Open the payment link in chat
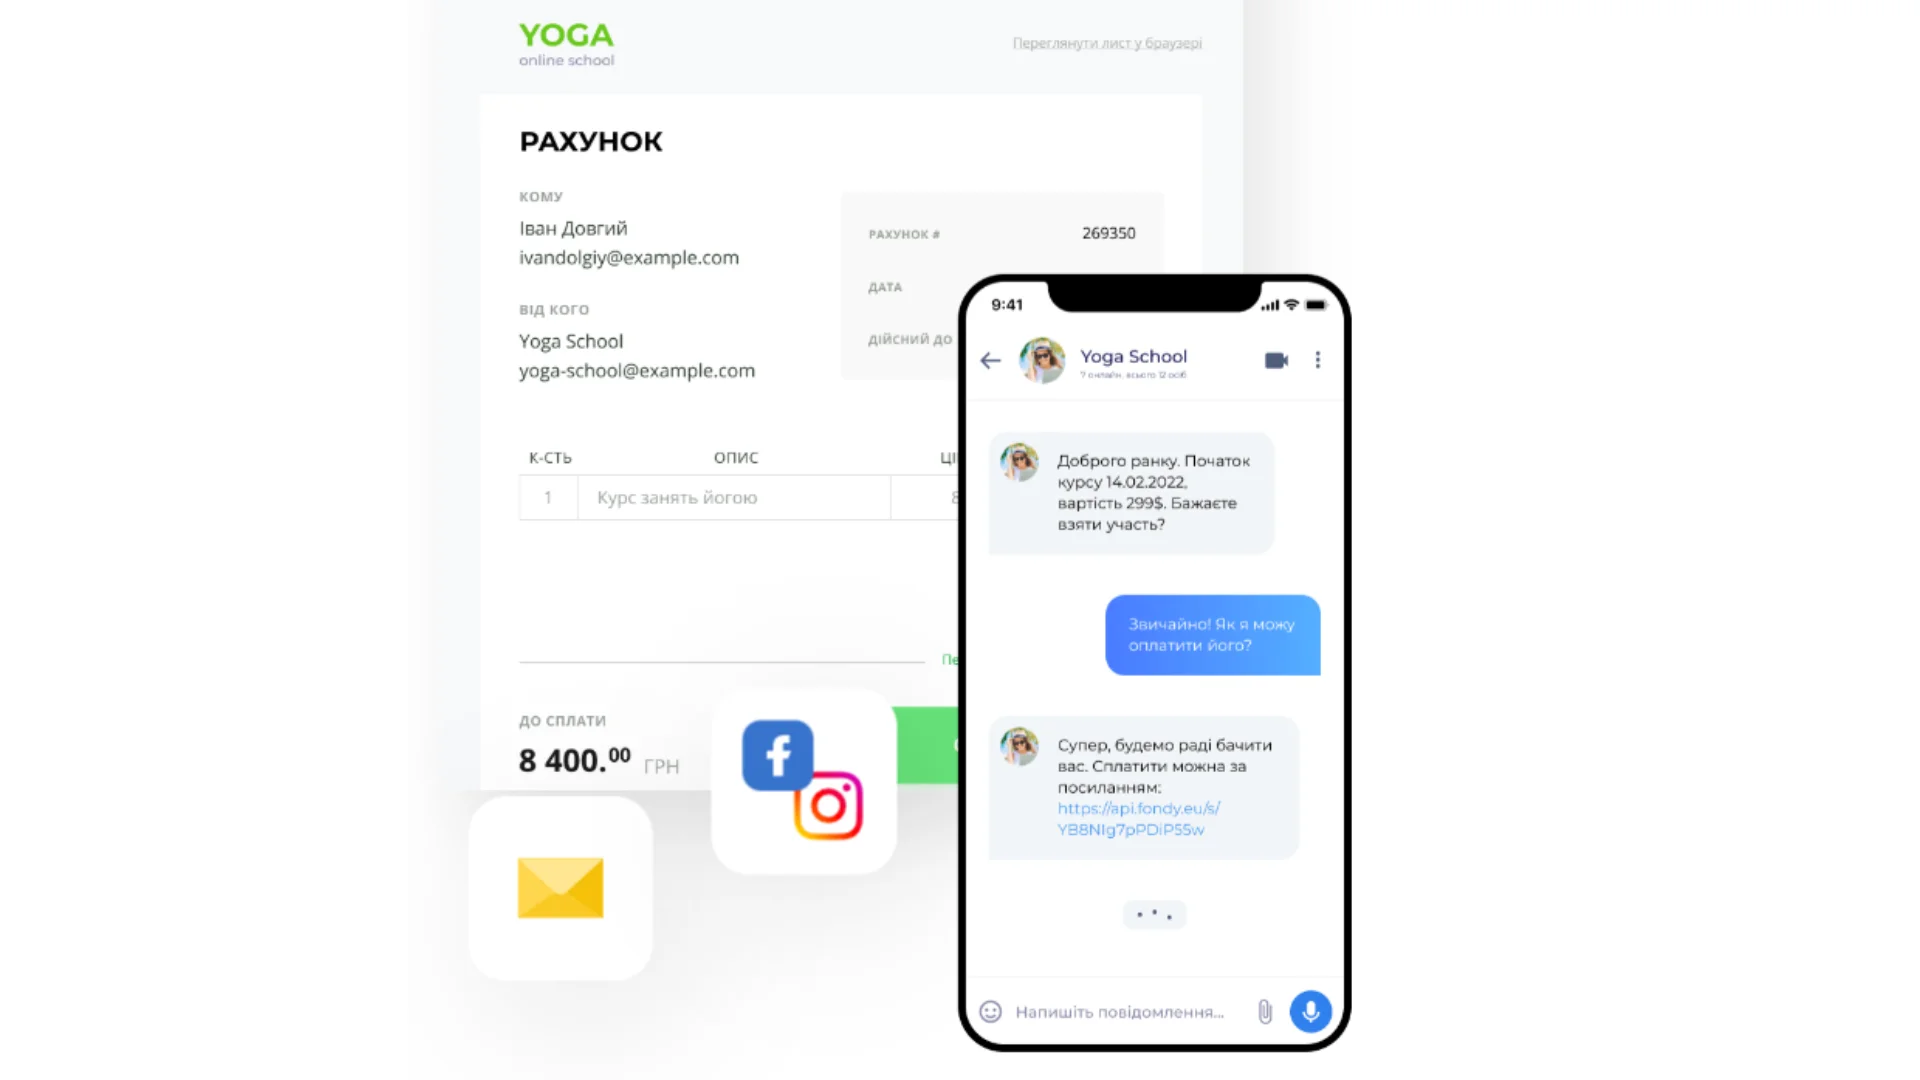Viewport: 1920px width, 1080px height. [x=1137, y=818]
